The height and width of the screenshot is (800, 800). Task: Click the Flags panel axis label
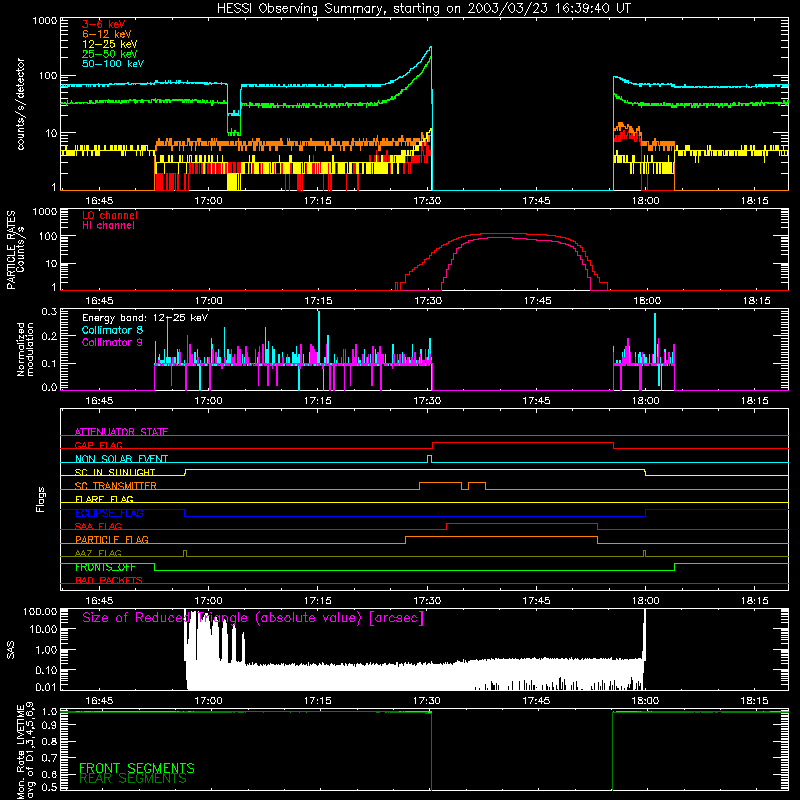pos(40,499)
